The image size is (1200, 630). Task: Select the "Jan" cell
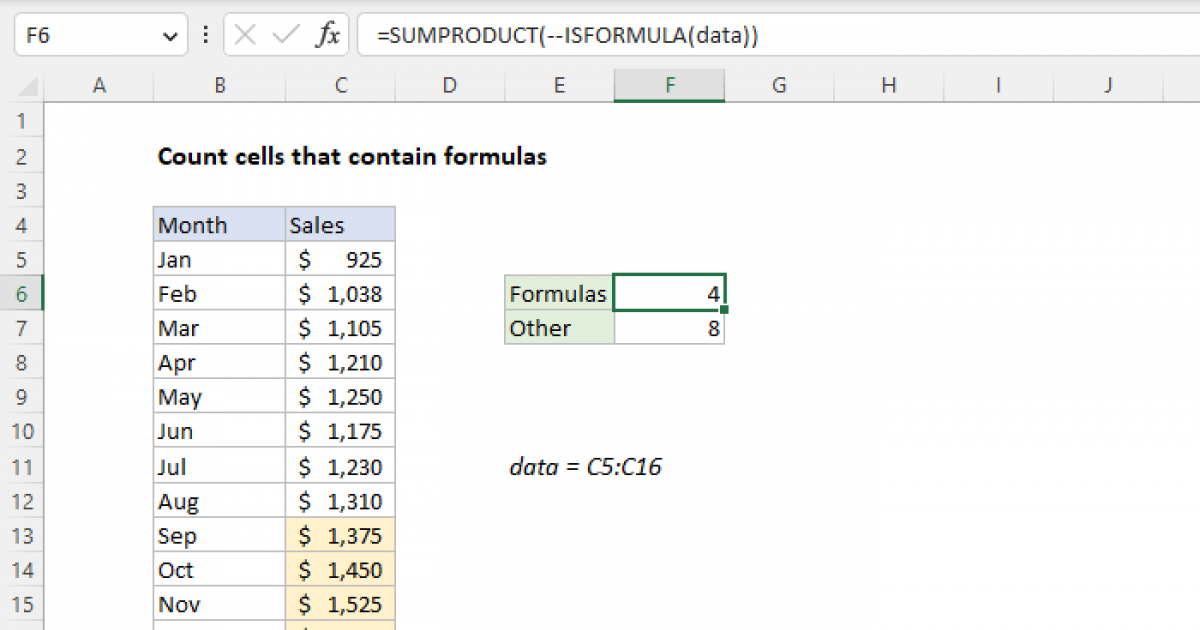coord(219,260)
